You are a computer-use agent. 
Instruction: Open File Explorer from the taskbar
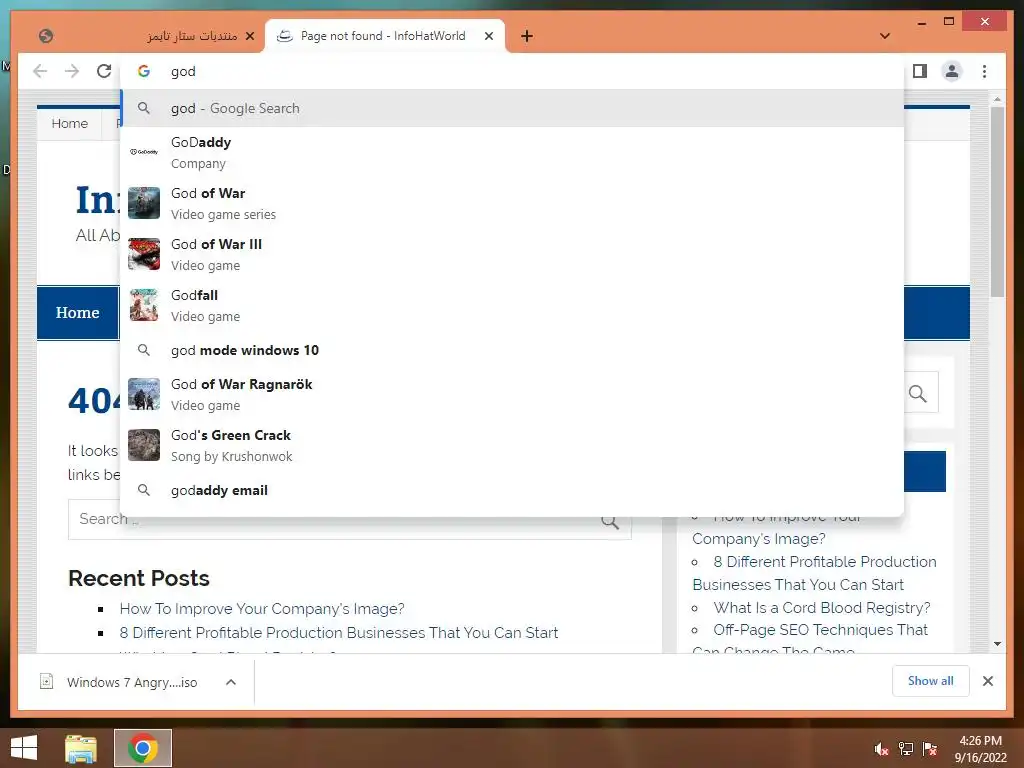coord(81,748)
